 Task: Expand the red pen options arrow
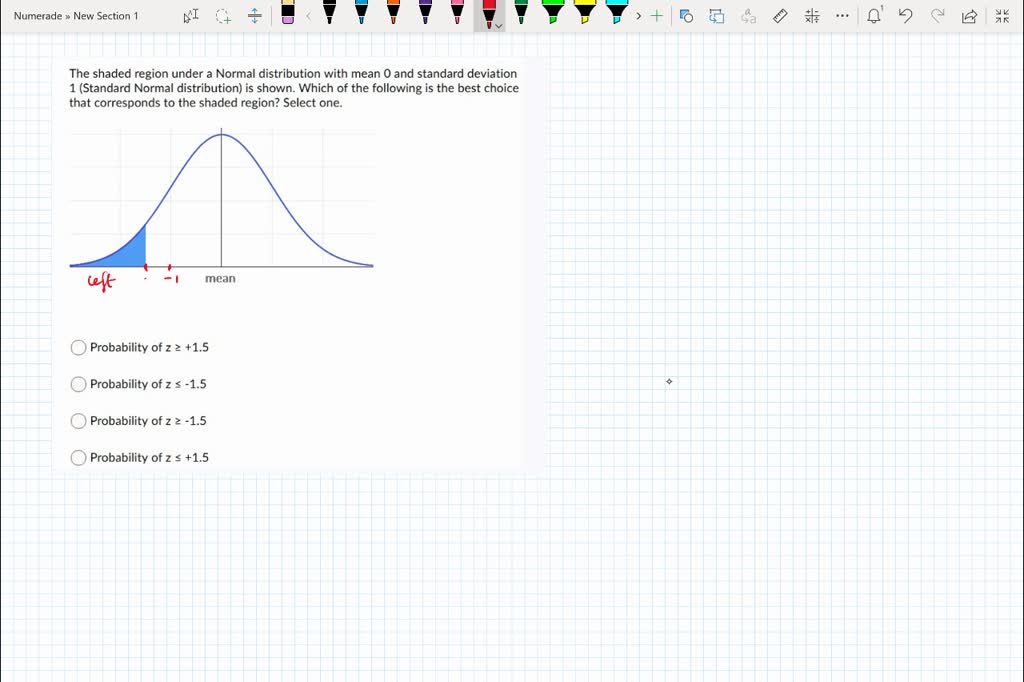[x=497, y=27]
